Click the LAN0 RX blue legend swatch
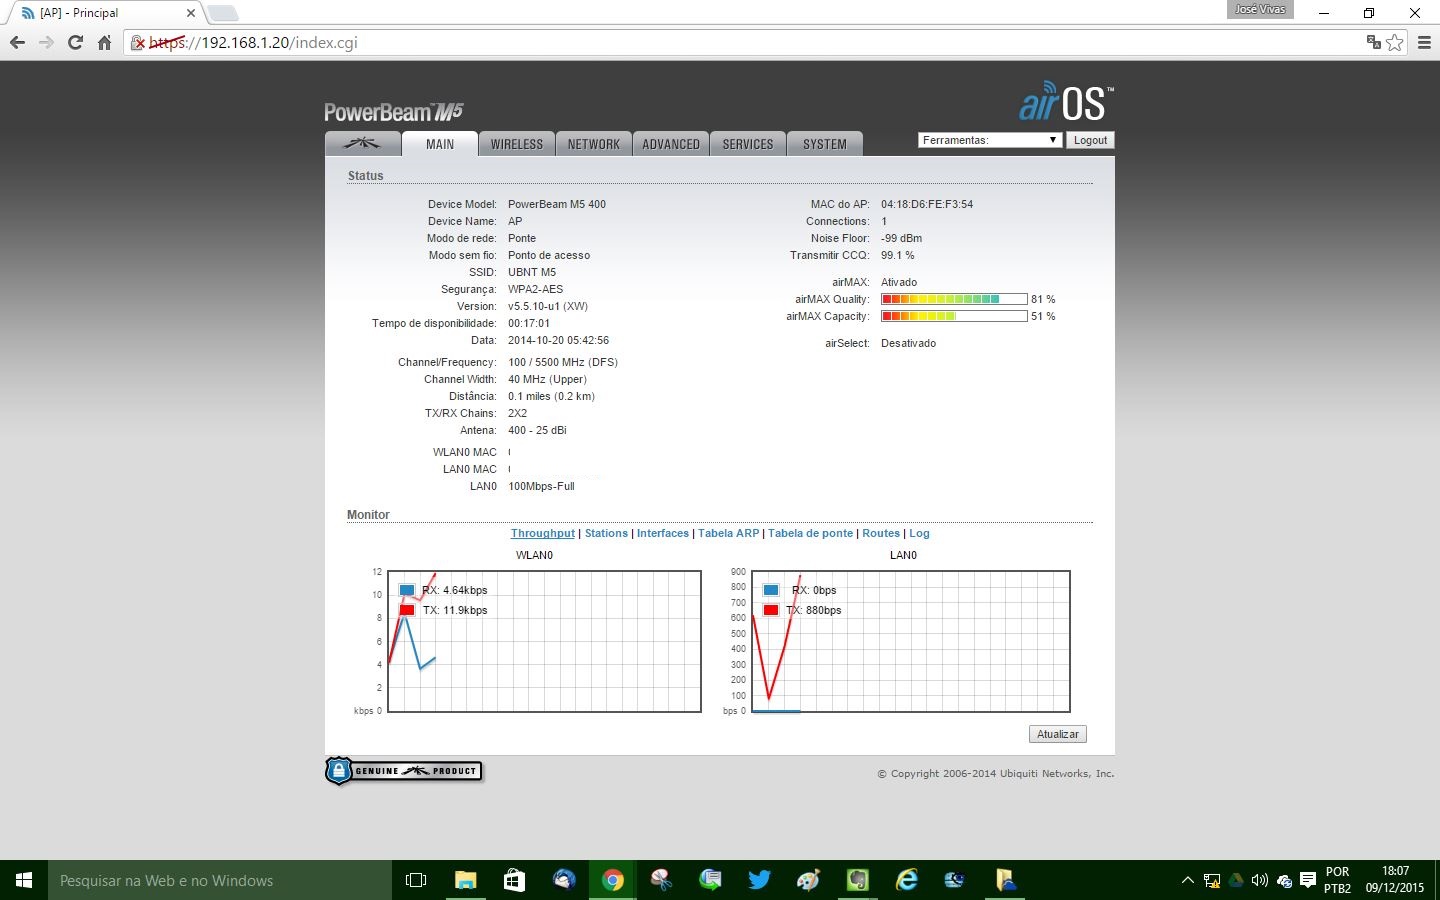This screenshot has width=1440, height=900. pos(771,590)
